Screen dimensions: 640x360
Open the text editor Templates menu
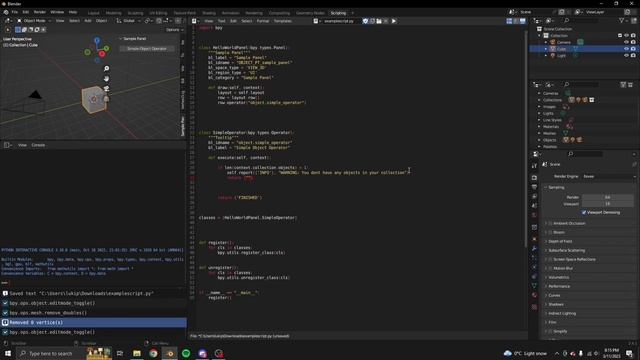(x=282, y=21)
